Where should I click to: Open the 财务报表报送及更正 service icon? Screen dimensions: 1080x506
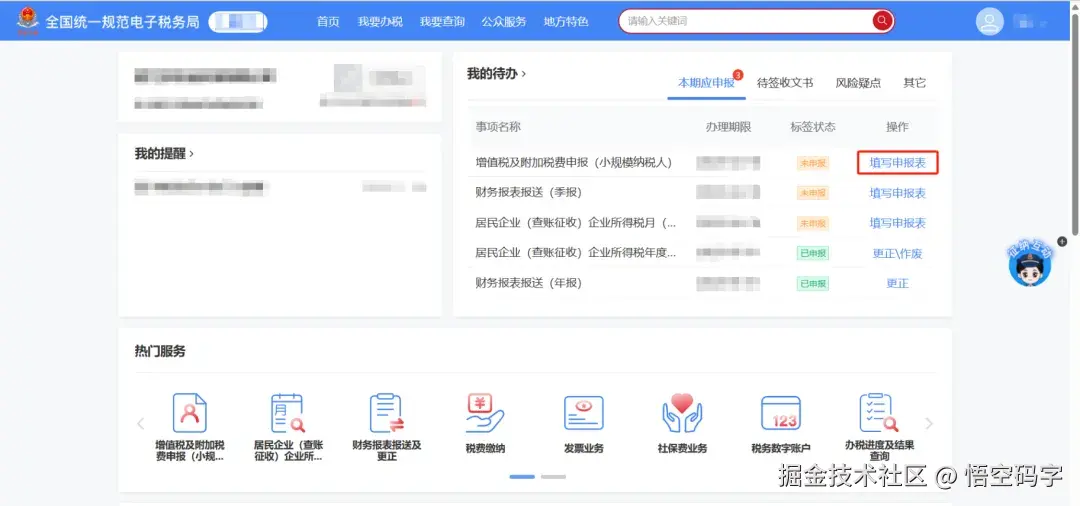(386, 413)
